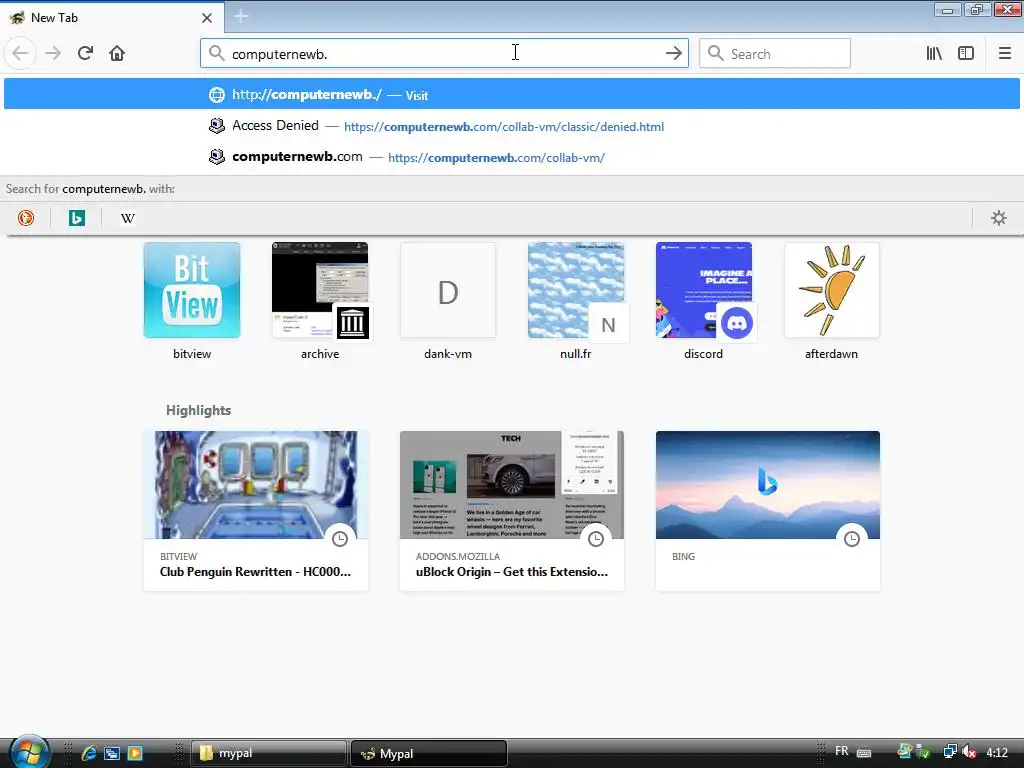The height and width of the screenshot is (768, 1024).
Task: Search with Wikipedia engine icon
Action: pyautogui.click(x=127, y=218)
